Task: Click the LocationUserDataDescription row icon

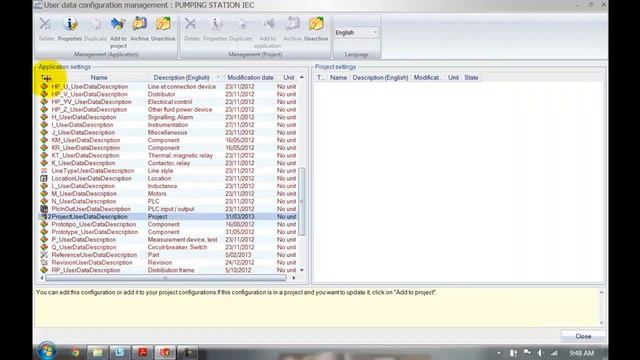Action: click(44, 178)
